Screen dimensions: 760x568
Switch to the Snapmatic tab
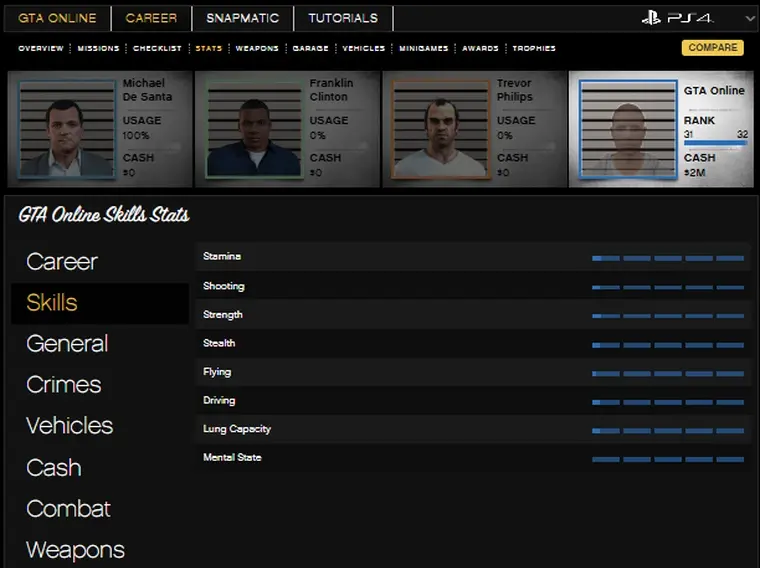(x=244, y=18)
